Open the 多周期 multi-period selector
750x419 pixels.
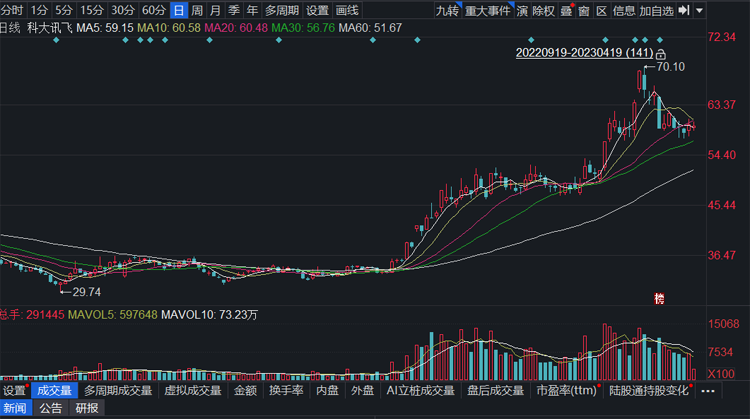click(282, 10)
